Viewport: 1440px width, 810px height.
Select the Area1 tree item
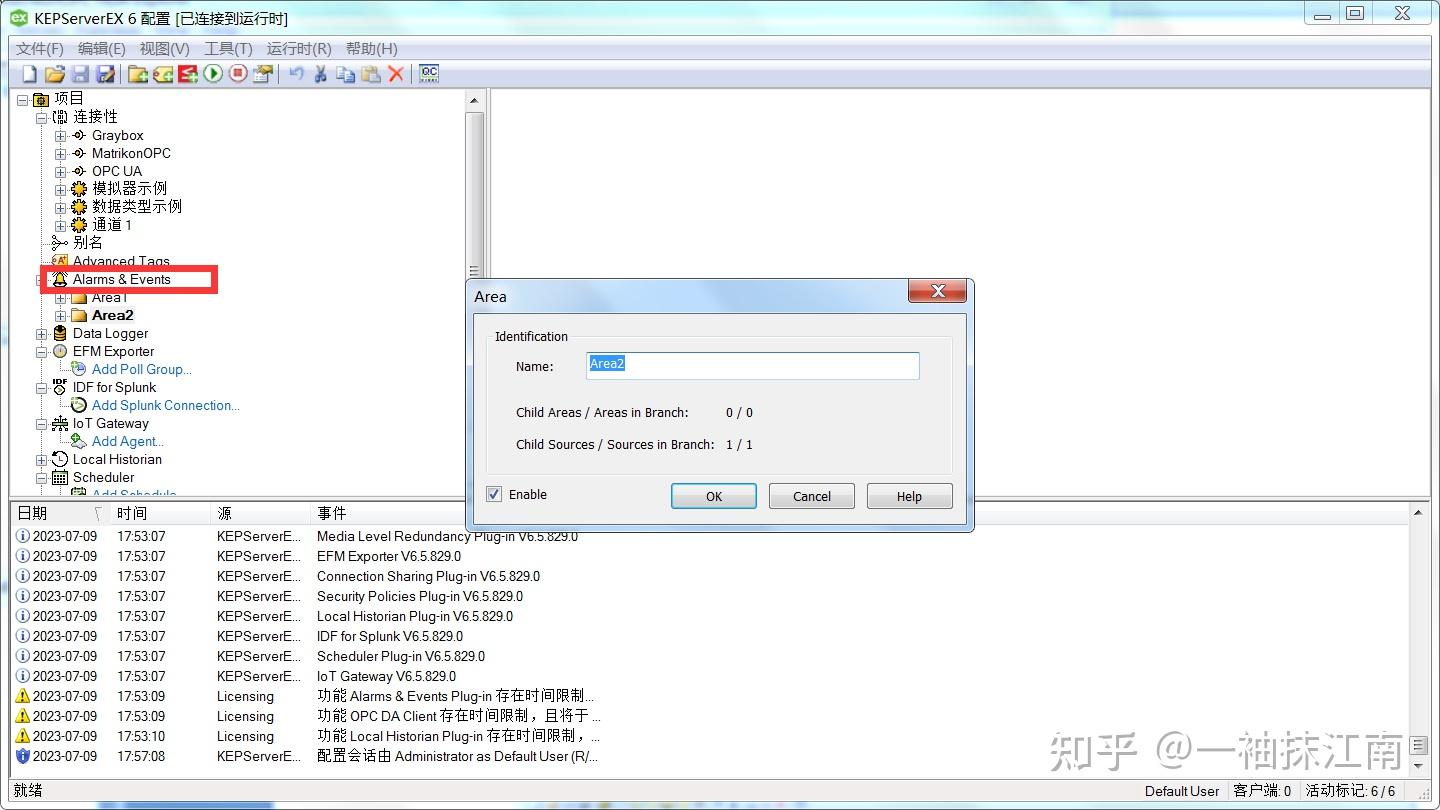[109, 297]
